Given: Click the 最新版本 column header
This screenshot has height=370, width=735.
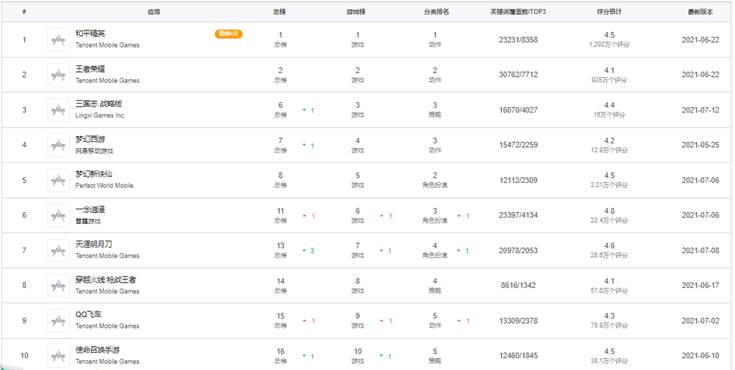Looking at the screenshot, I should coord(700,12).
